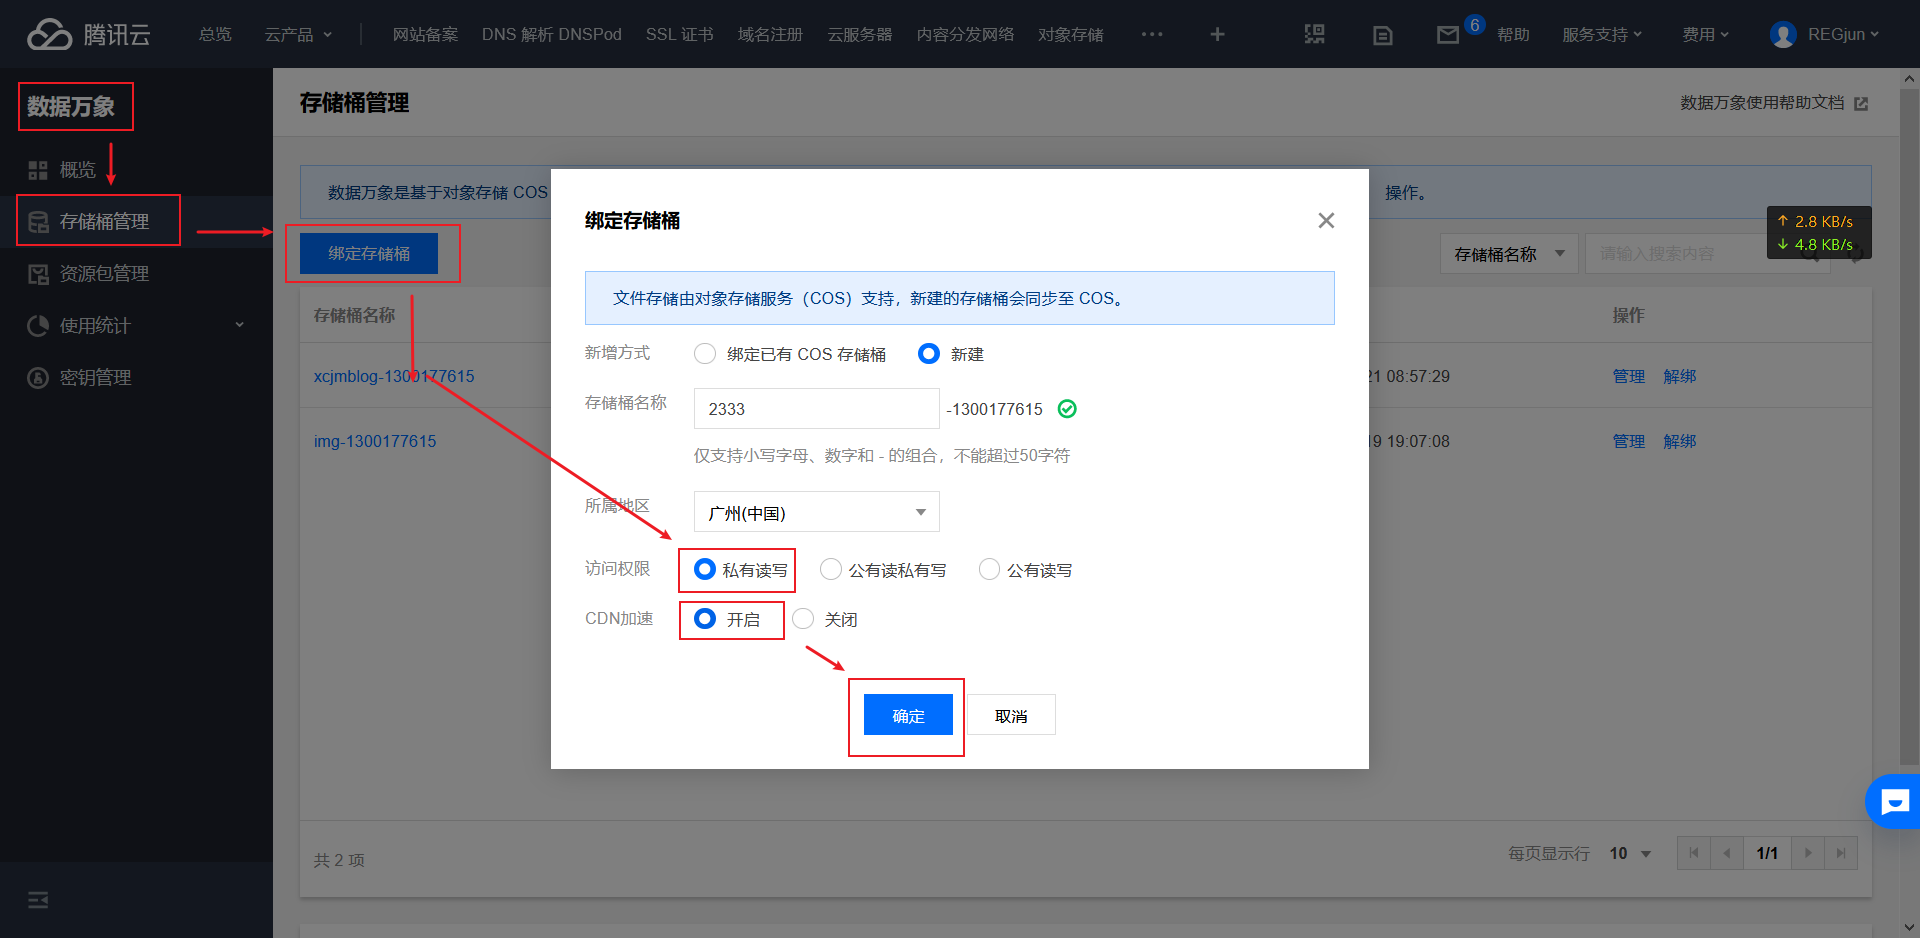Cancel the dialog with 取消
1920x938 pixels.
coord(1011,715)
